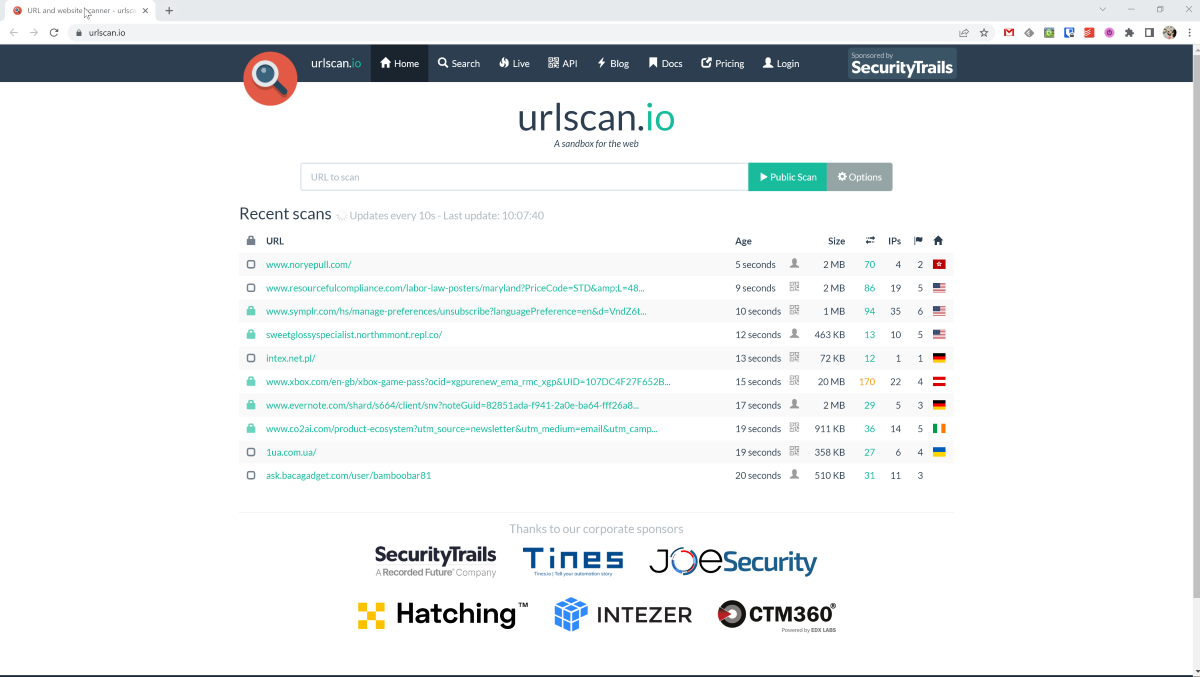Go to the Live page
The height and width of the screenshot is (677, 1200).
click(514, 63)
